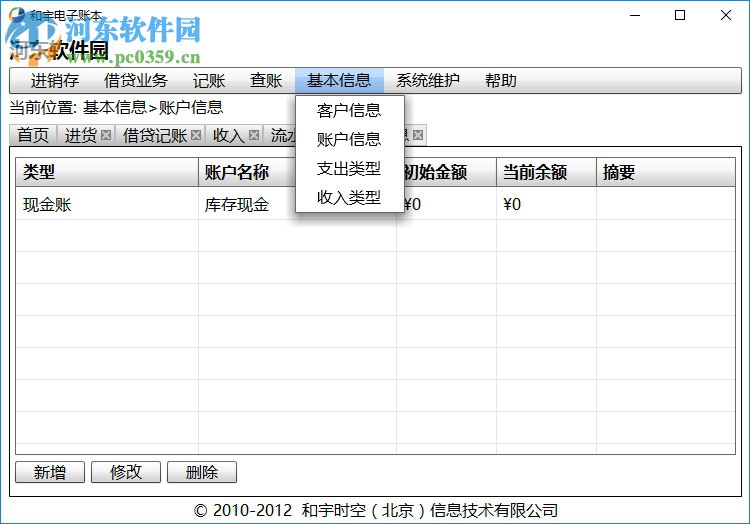Select the ¥0 当前余额 cell
Image resolution: width=750 pixels, height=524 pixels.
click(547, 204)
